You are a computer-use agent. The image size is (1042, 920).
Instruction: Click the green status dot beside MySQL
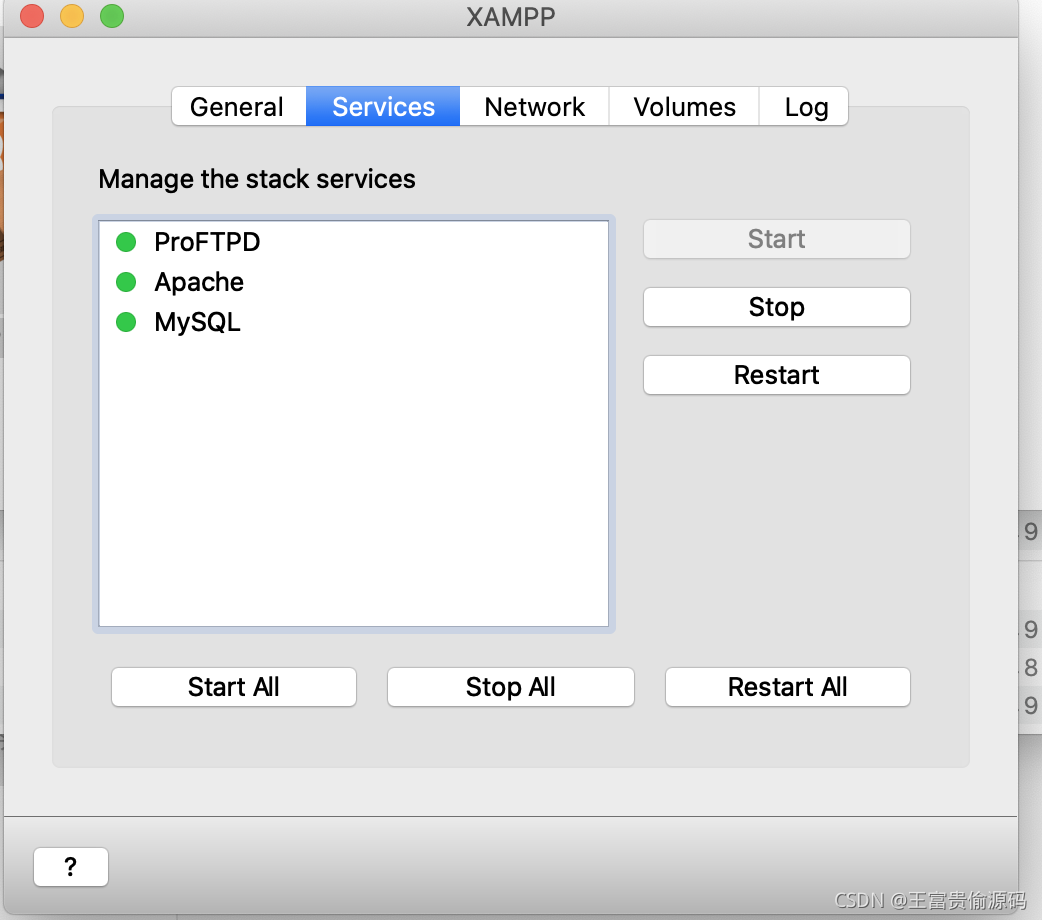pos(126,322)
